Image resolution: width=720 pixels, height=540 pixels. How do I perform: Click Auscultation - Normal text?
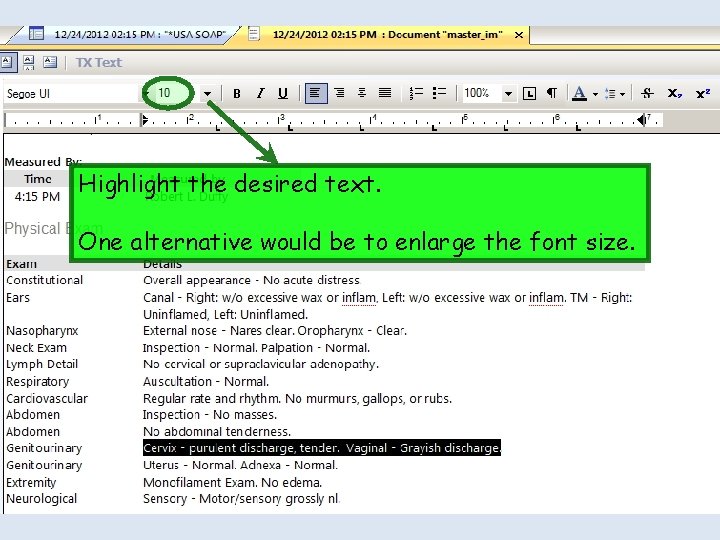click(x=206, y=382)
